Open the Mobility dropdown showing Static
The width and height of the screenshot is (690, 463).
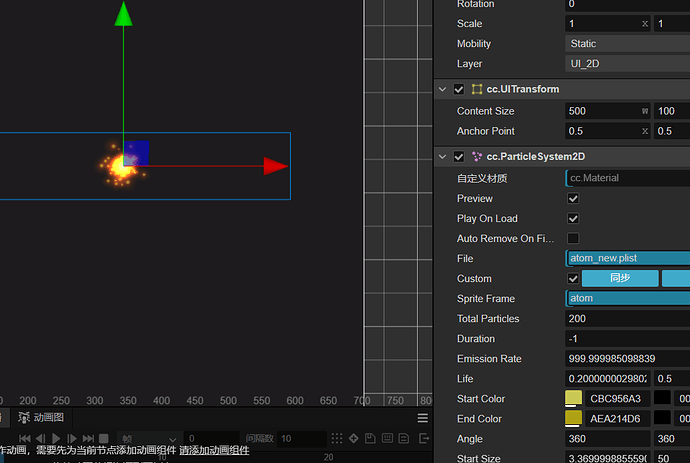(x=628, y=44)
